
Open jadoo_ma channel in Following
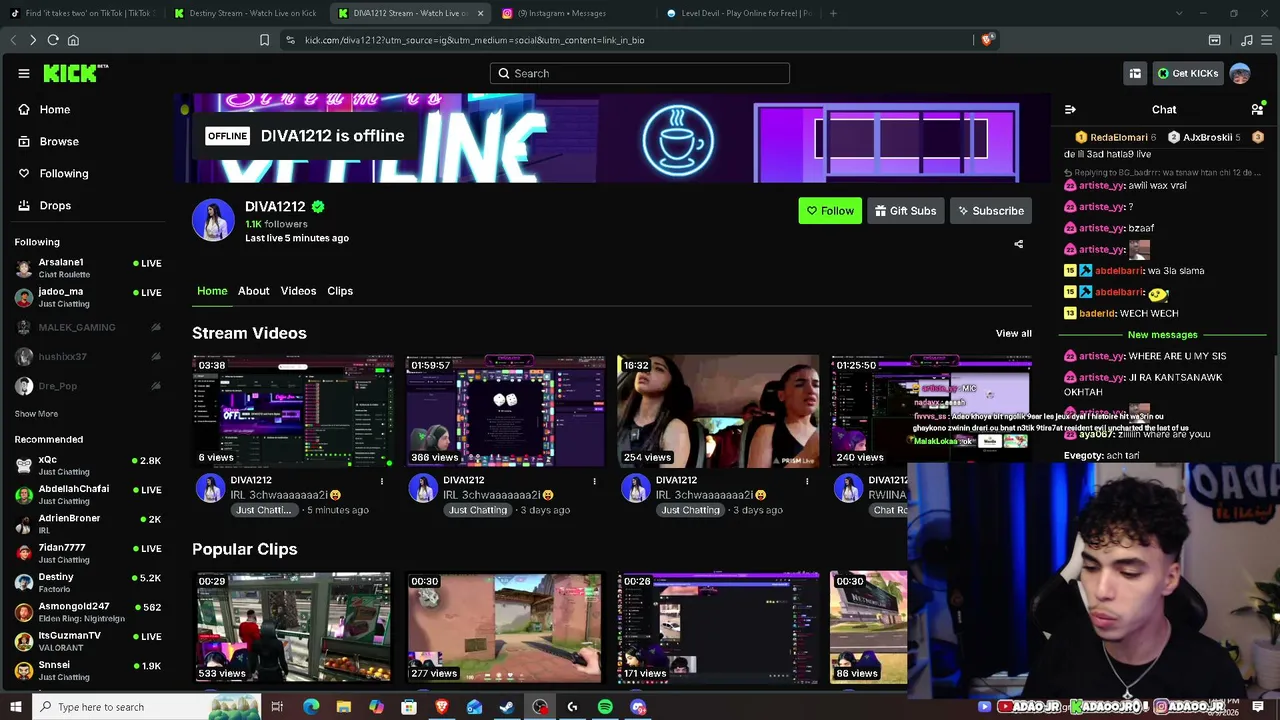coord(88,297)
